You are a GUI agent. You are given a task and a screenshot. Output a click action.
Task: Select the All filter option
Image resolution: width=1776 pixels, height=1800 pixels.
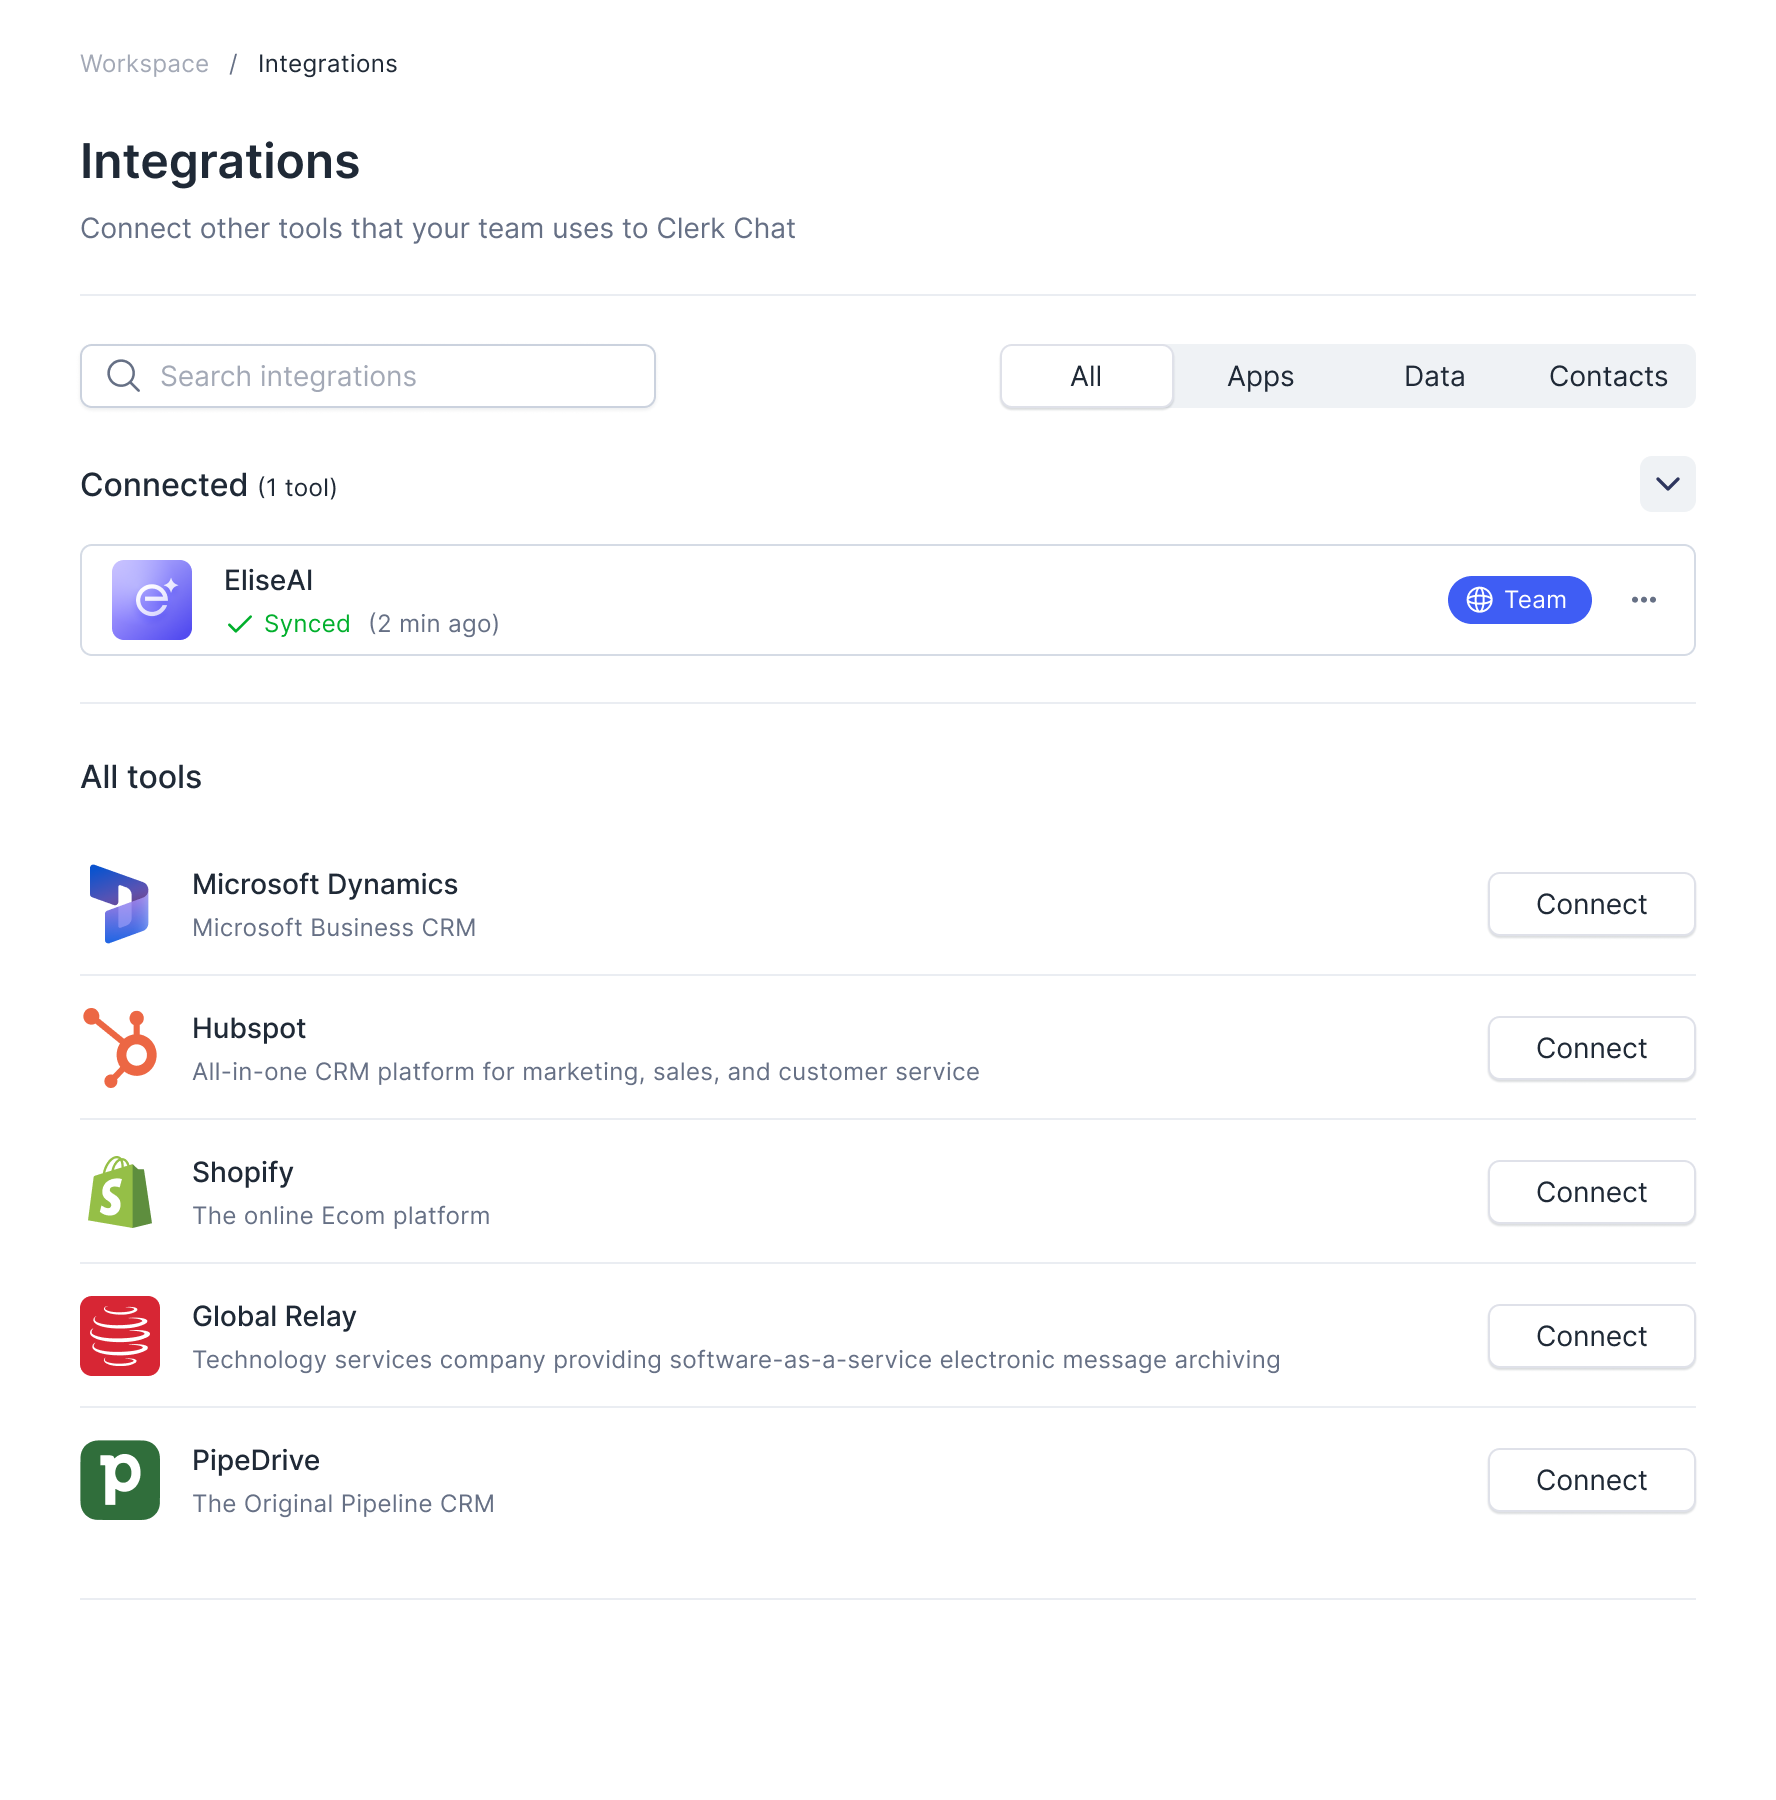(x=1086, y=376)
